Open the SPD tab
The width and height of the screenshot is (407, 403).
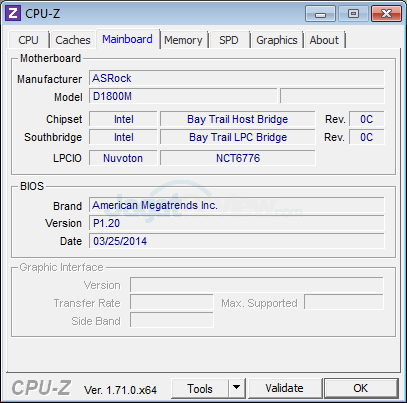[x=229, y=40]
